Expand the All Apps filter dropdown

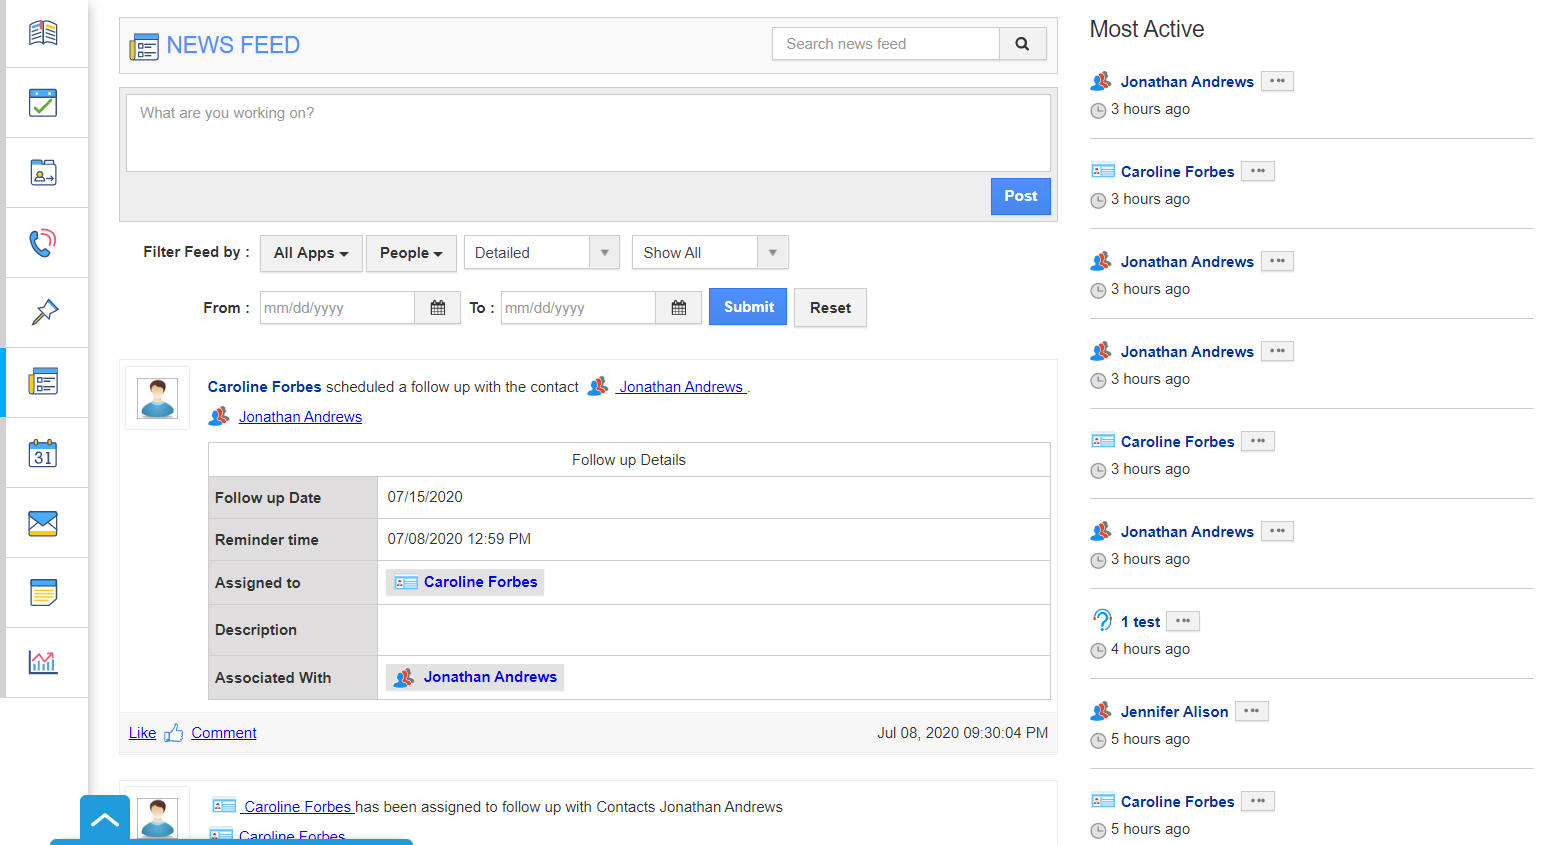click(311, 253)
